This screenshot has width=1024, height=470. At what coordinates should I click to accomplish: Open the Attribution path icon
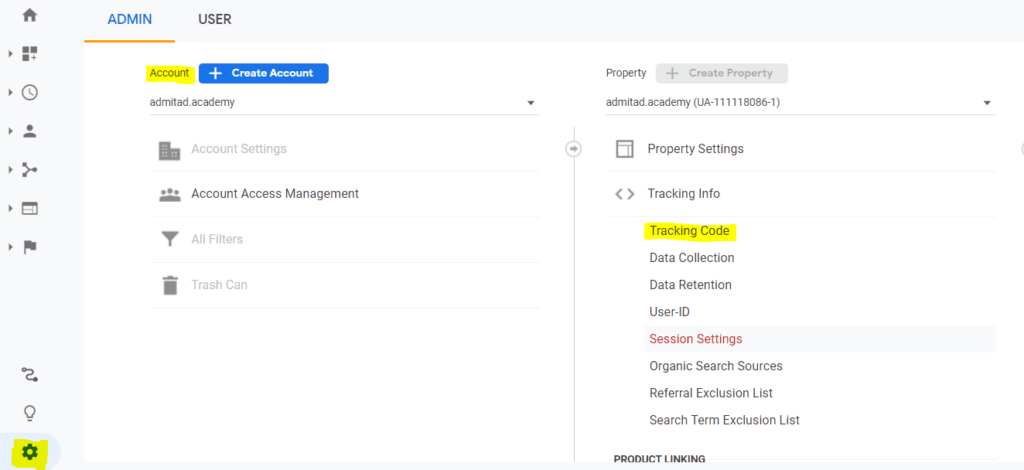tap(29, 374)
